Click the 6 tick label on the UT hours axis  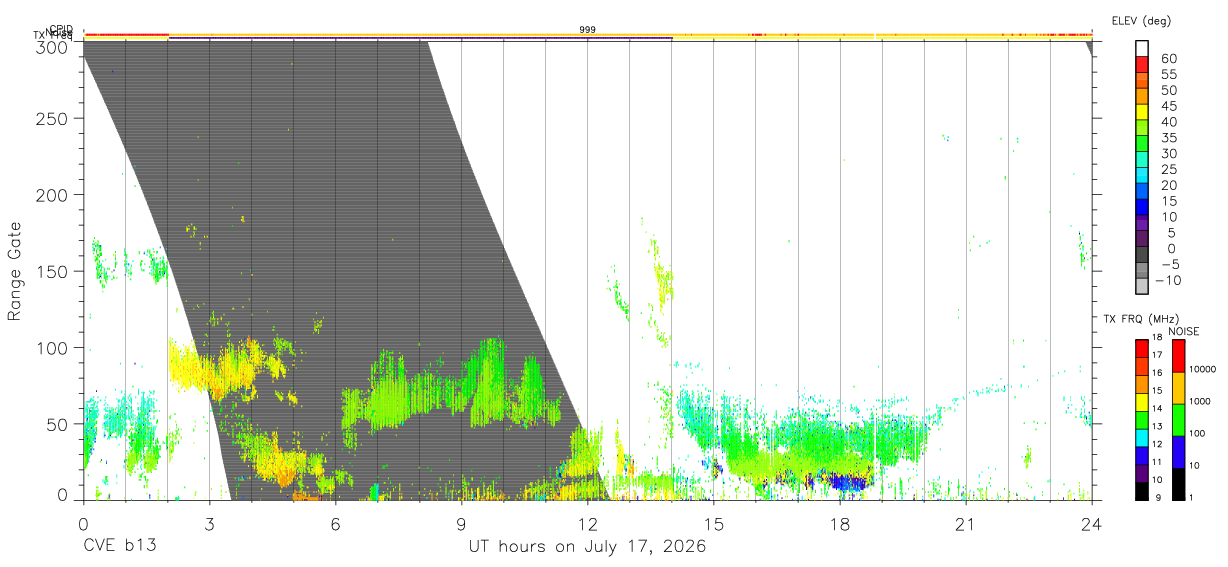335,523
